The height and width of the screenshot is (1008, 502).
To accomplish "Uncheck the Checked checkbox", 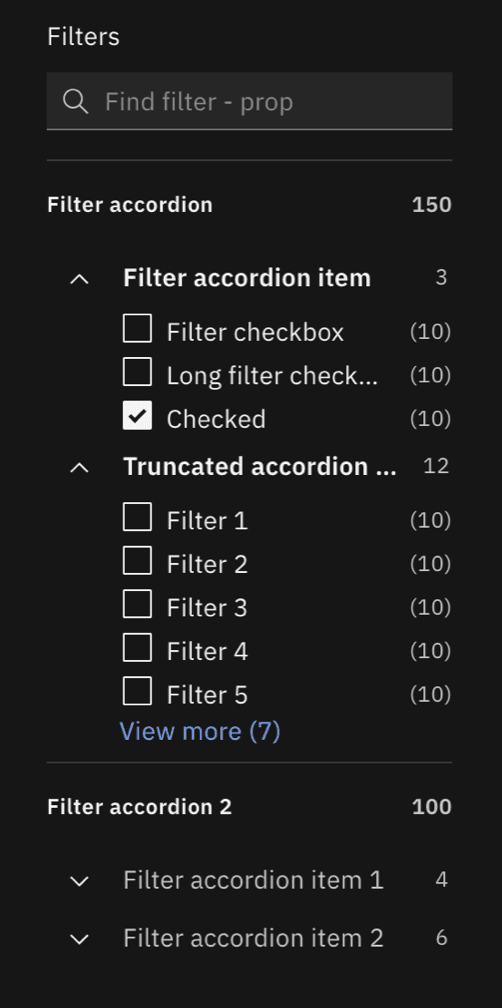I will point(138,416).
